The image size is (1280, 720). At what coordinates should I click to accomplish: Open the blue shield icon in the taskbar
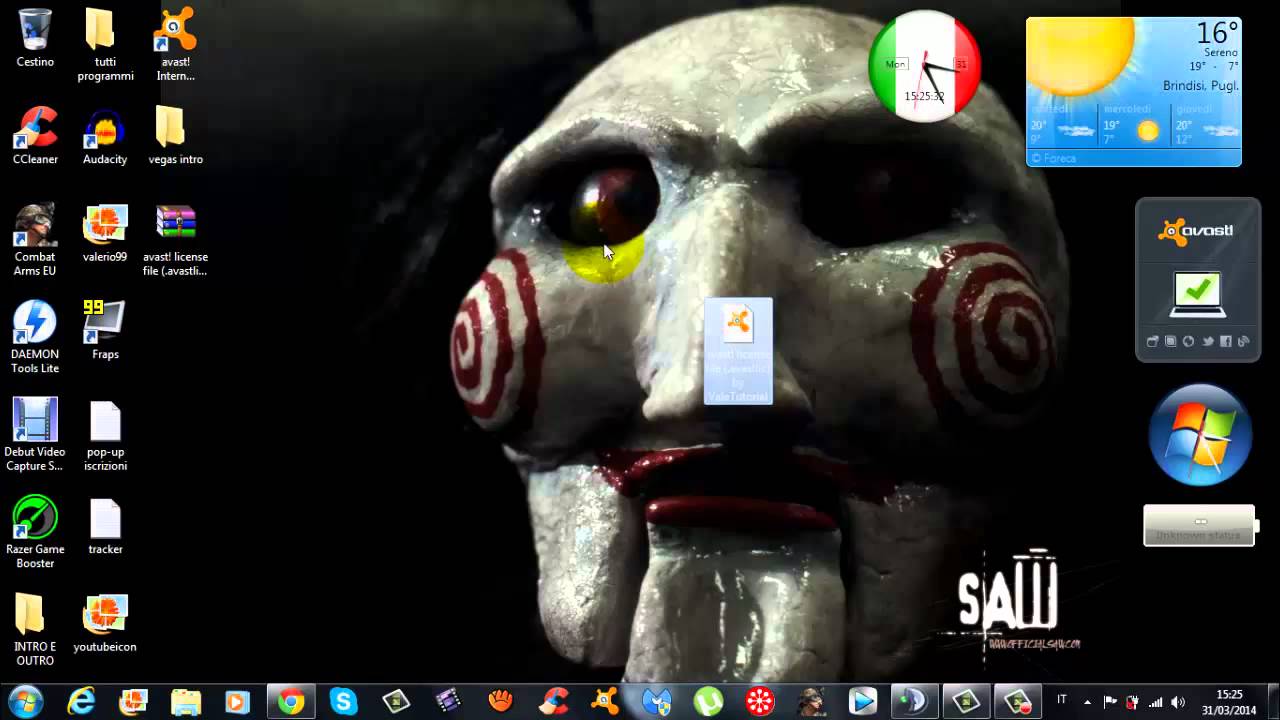coord(657,702)
